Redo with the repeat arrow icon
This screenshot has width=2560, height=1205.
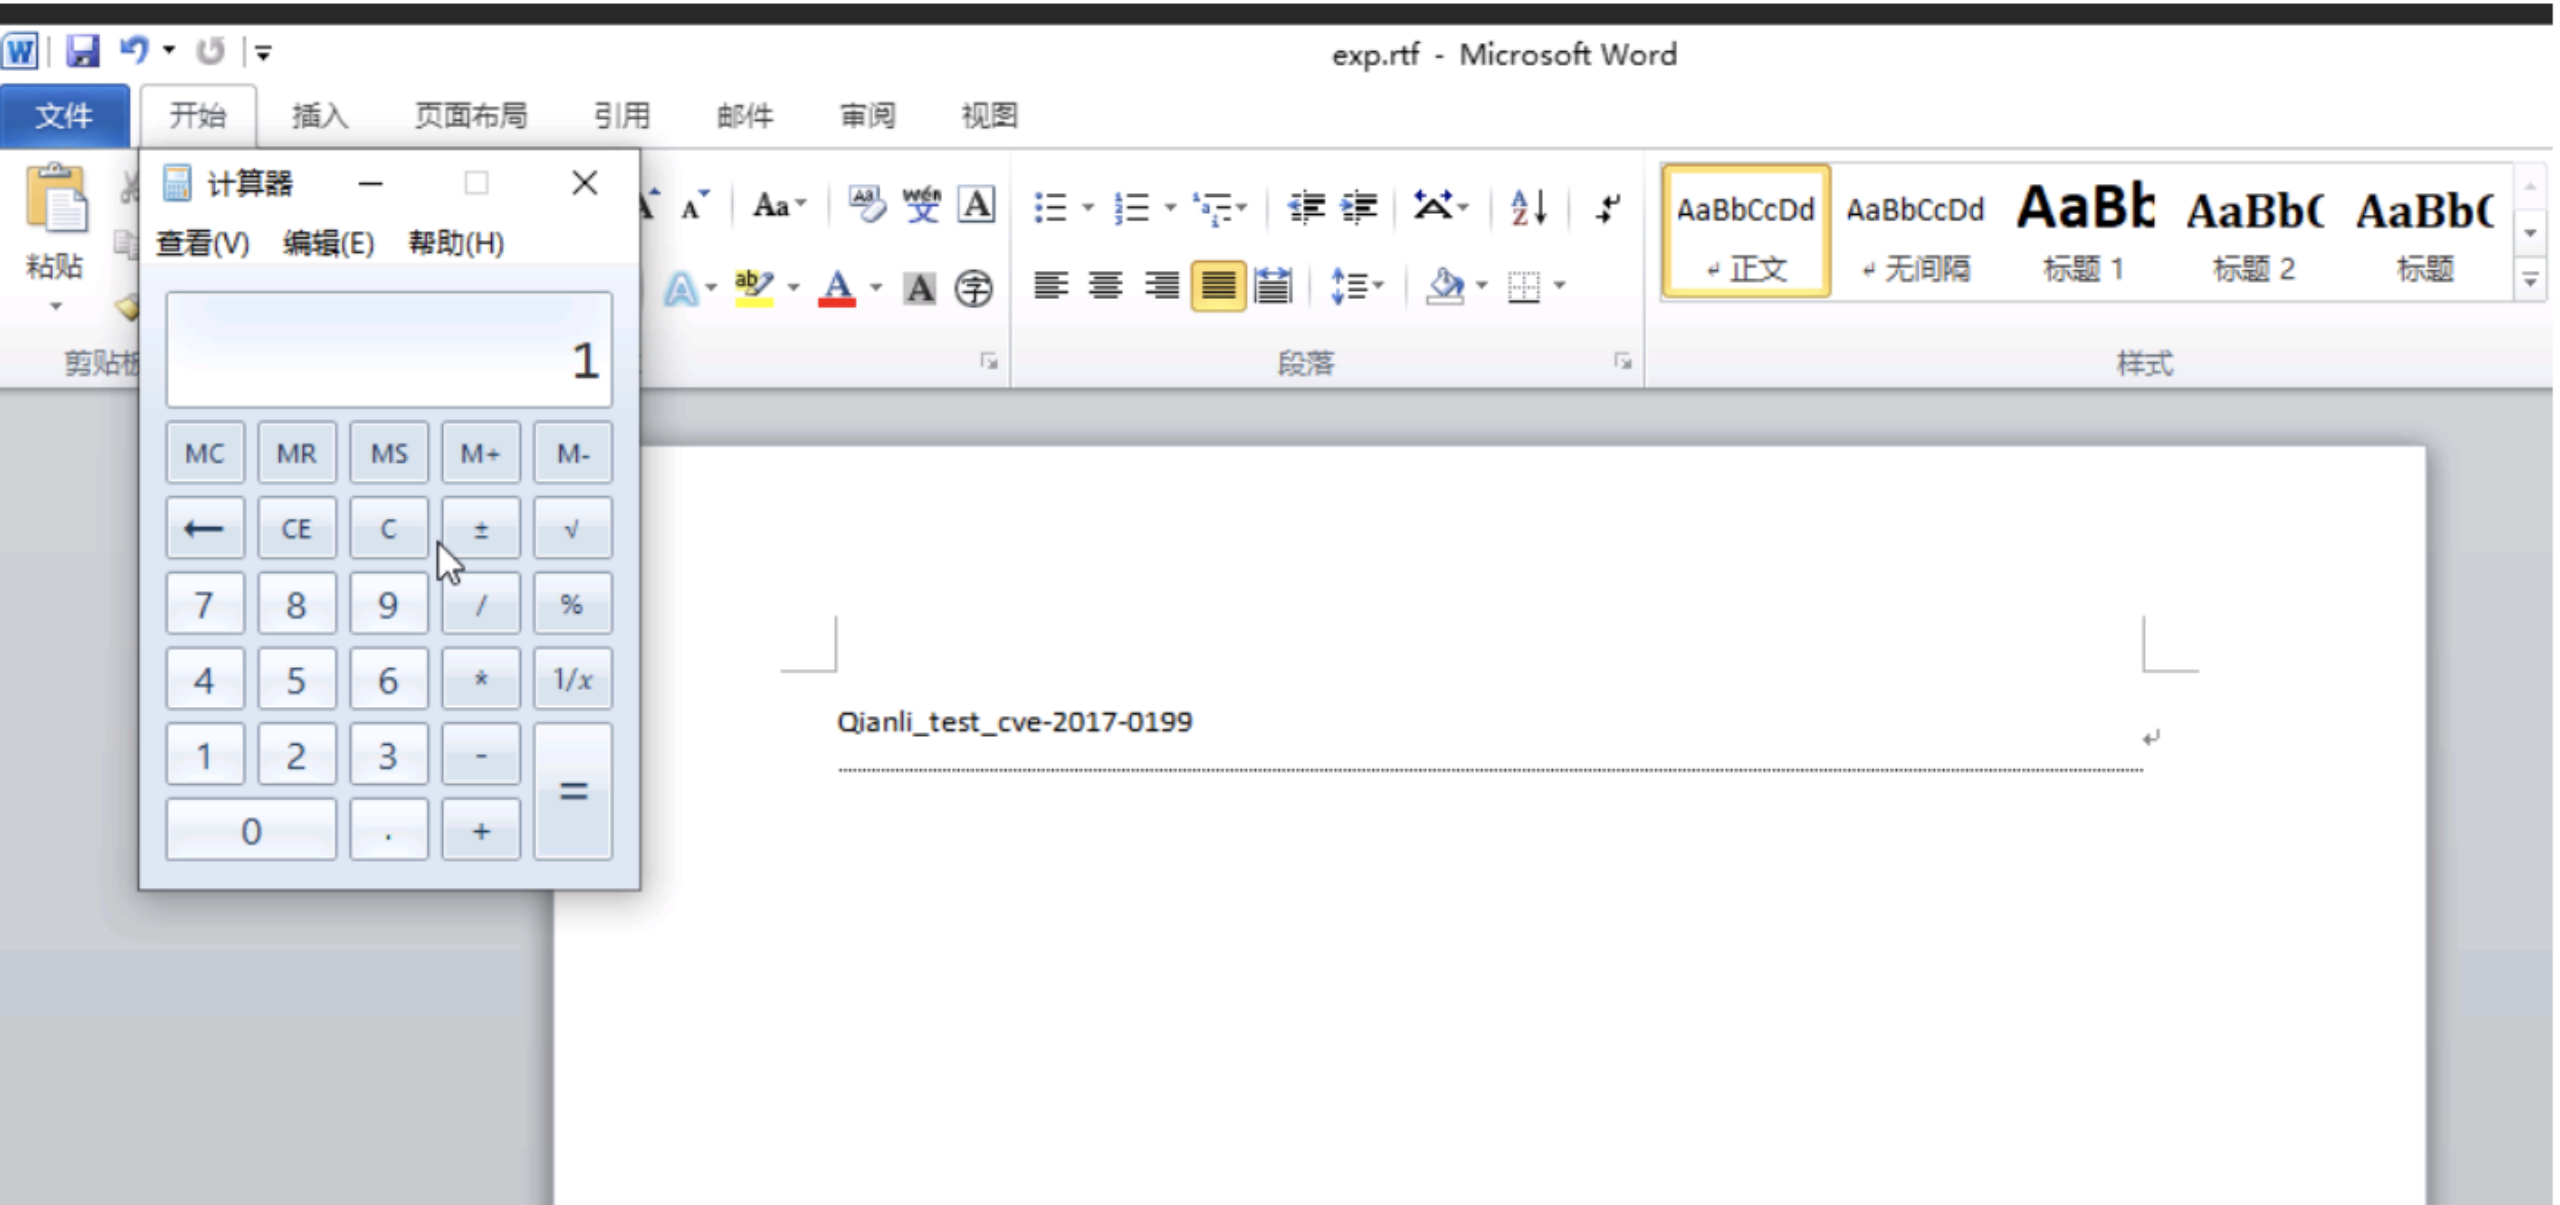pyautogui.click(x=210, y=51)
